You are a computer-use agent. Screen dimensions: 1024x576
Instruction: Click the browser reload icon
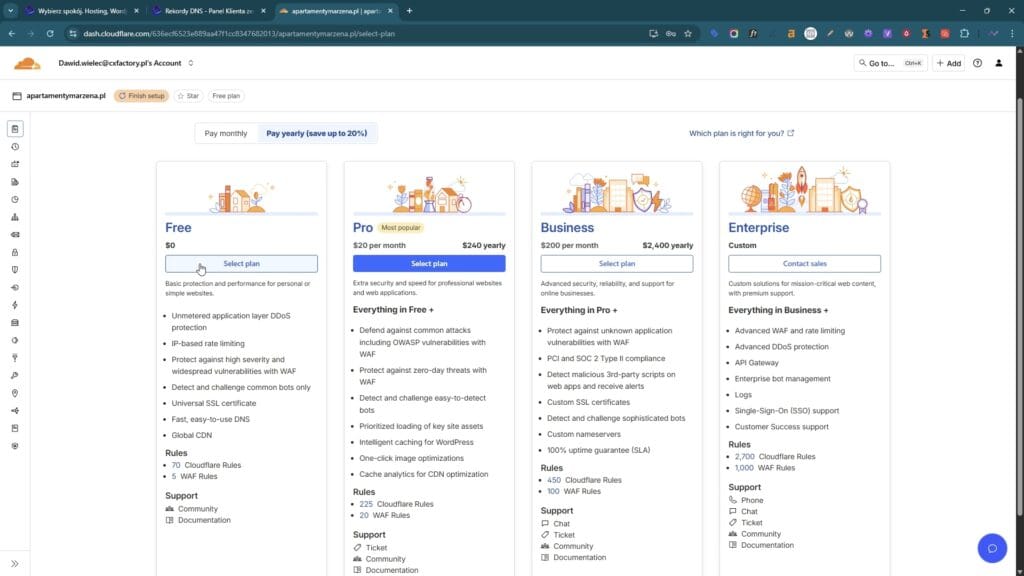click(x=50, y=33)
